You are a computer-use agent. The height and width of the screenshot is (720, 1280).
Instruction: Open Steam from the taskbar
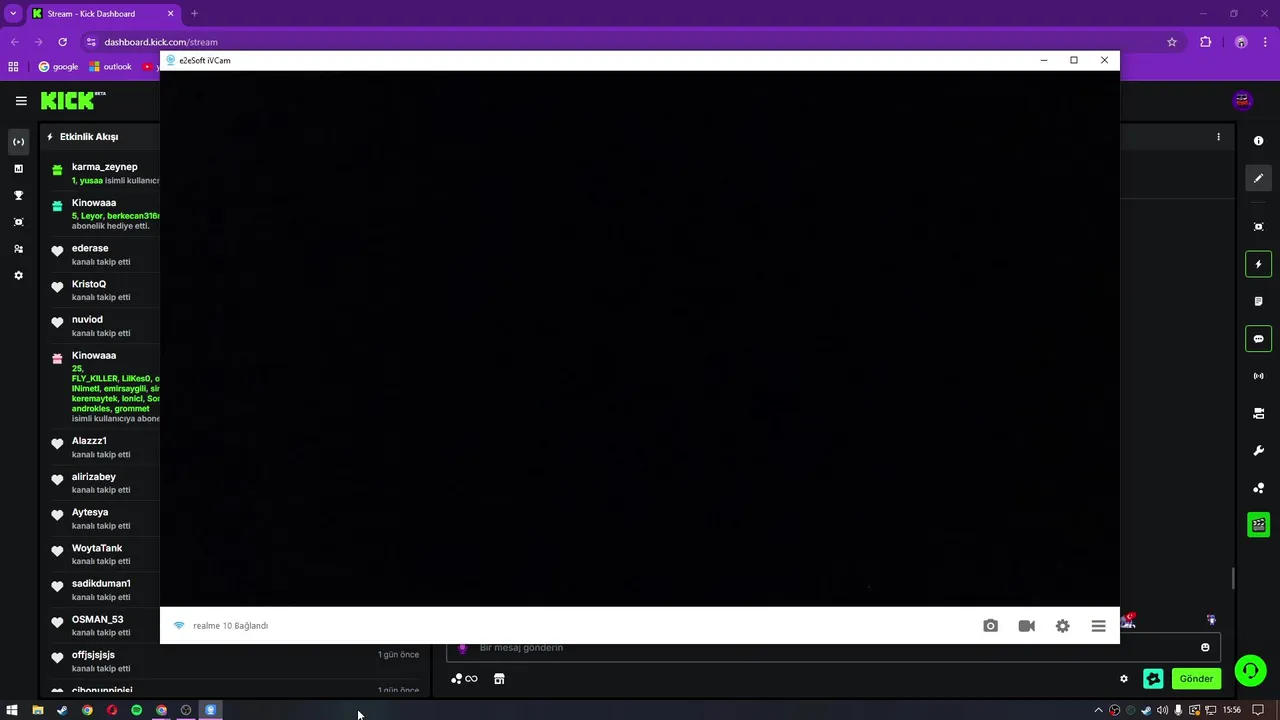62,710
